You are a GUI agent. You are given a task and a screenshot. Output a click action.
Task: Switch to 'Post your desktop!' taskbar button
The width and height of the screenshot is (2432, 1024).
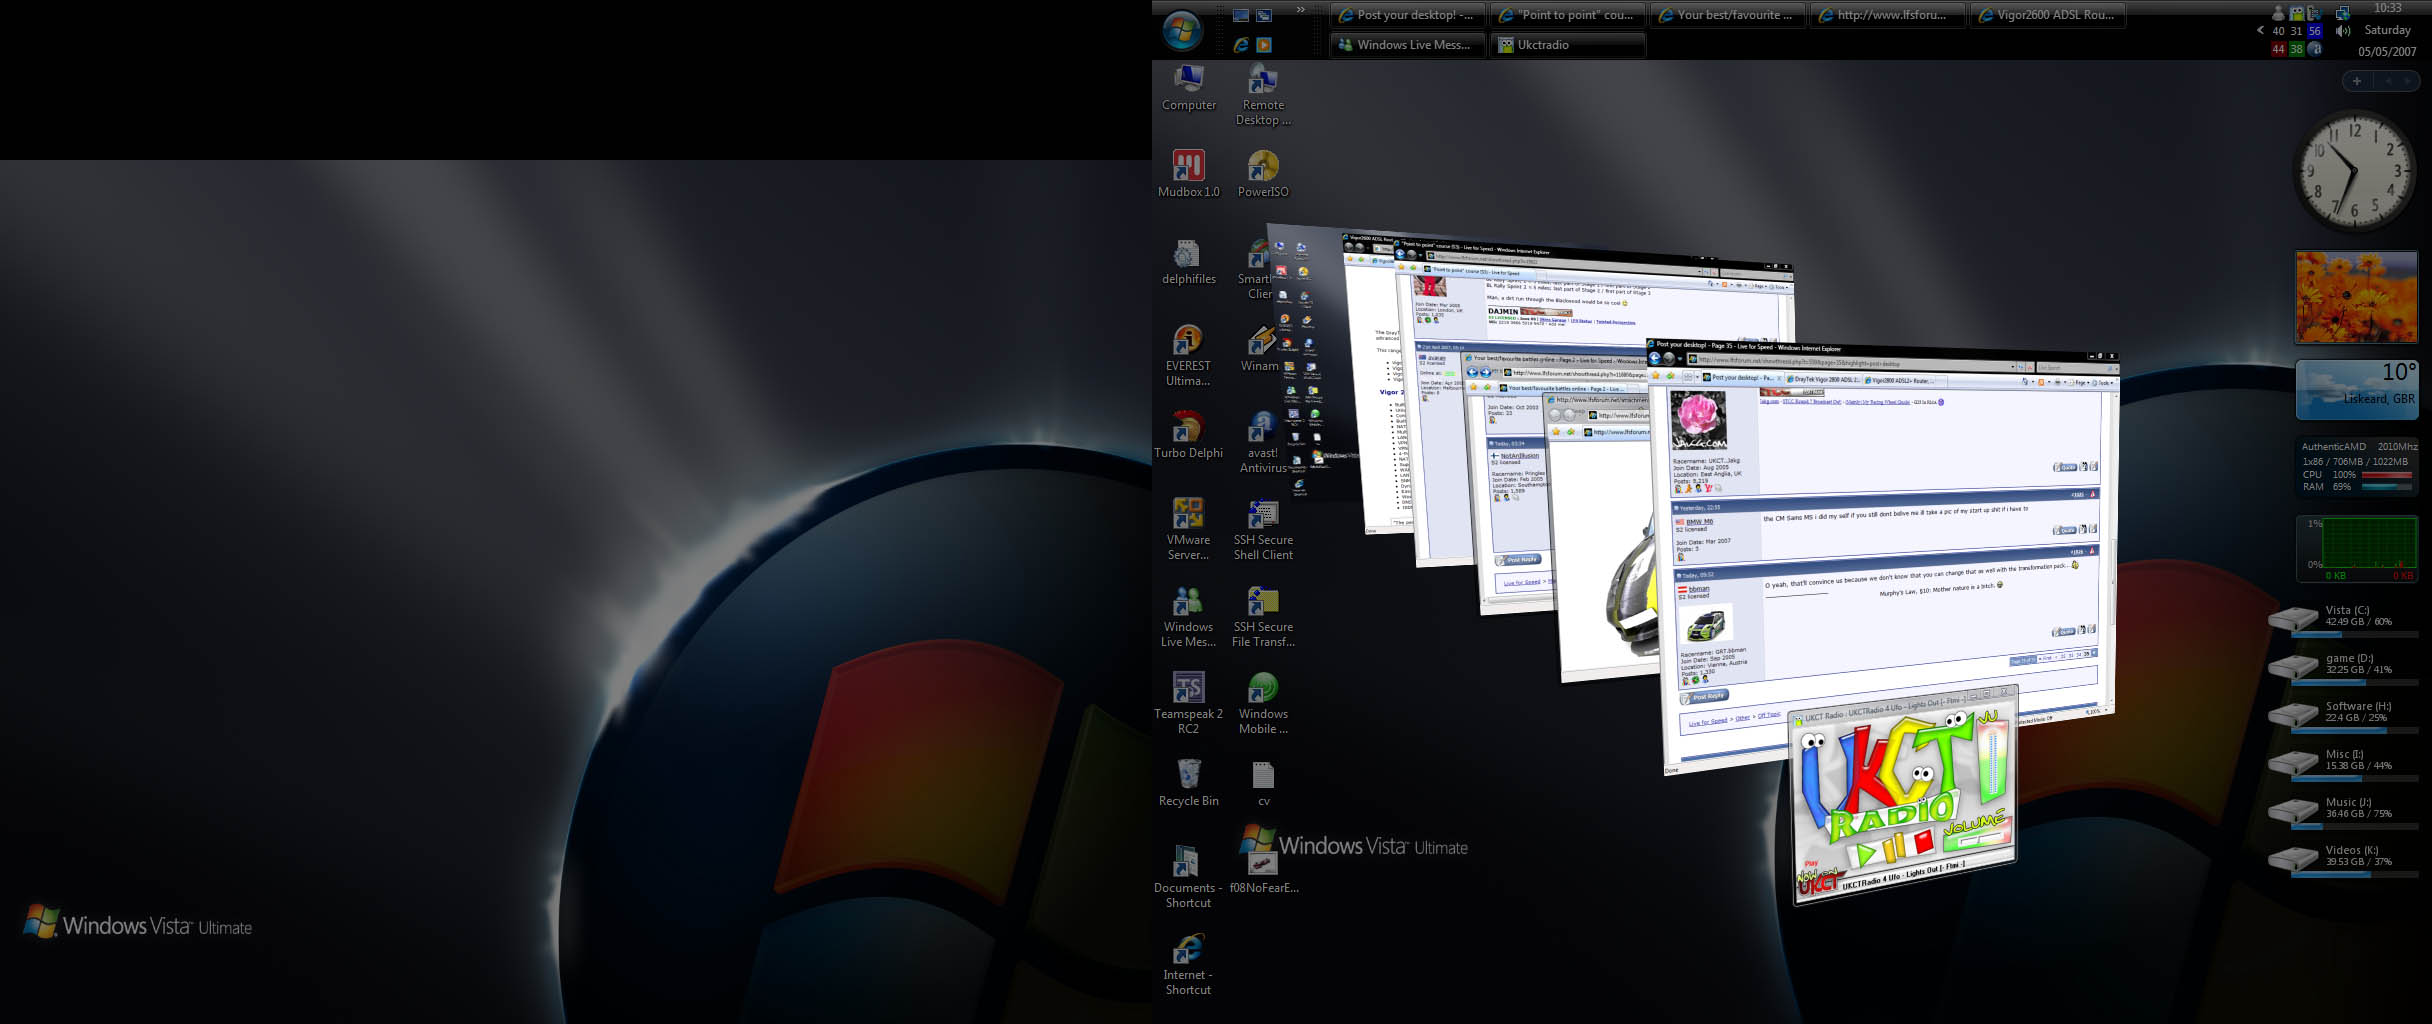[1407, 15]
